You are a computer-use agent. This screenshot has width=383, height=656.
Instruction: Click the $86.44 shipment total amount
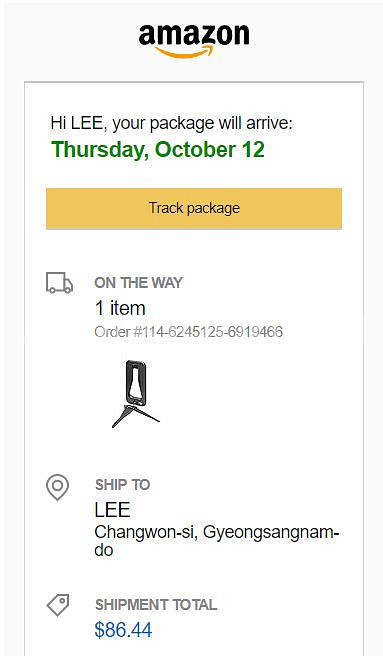point(123,630)
